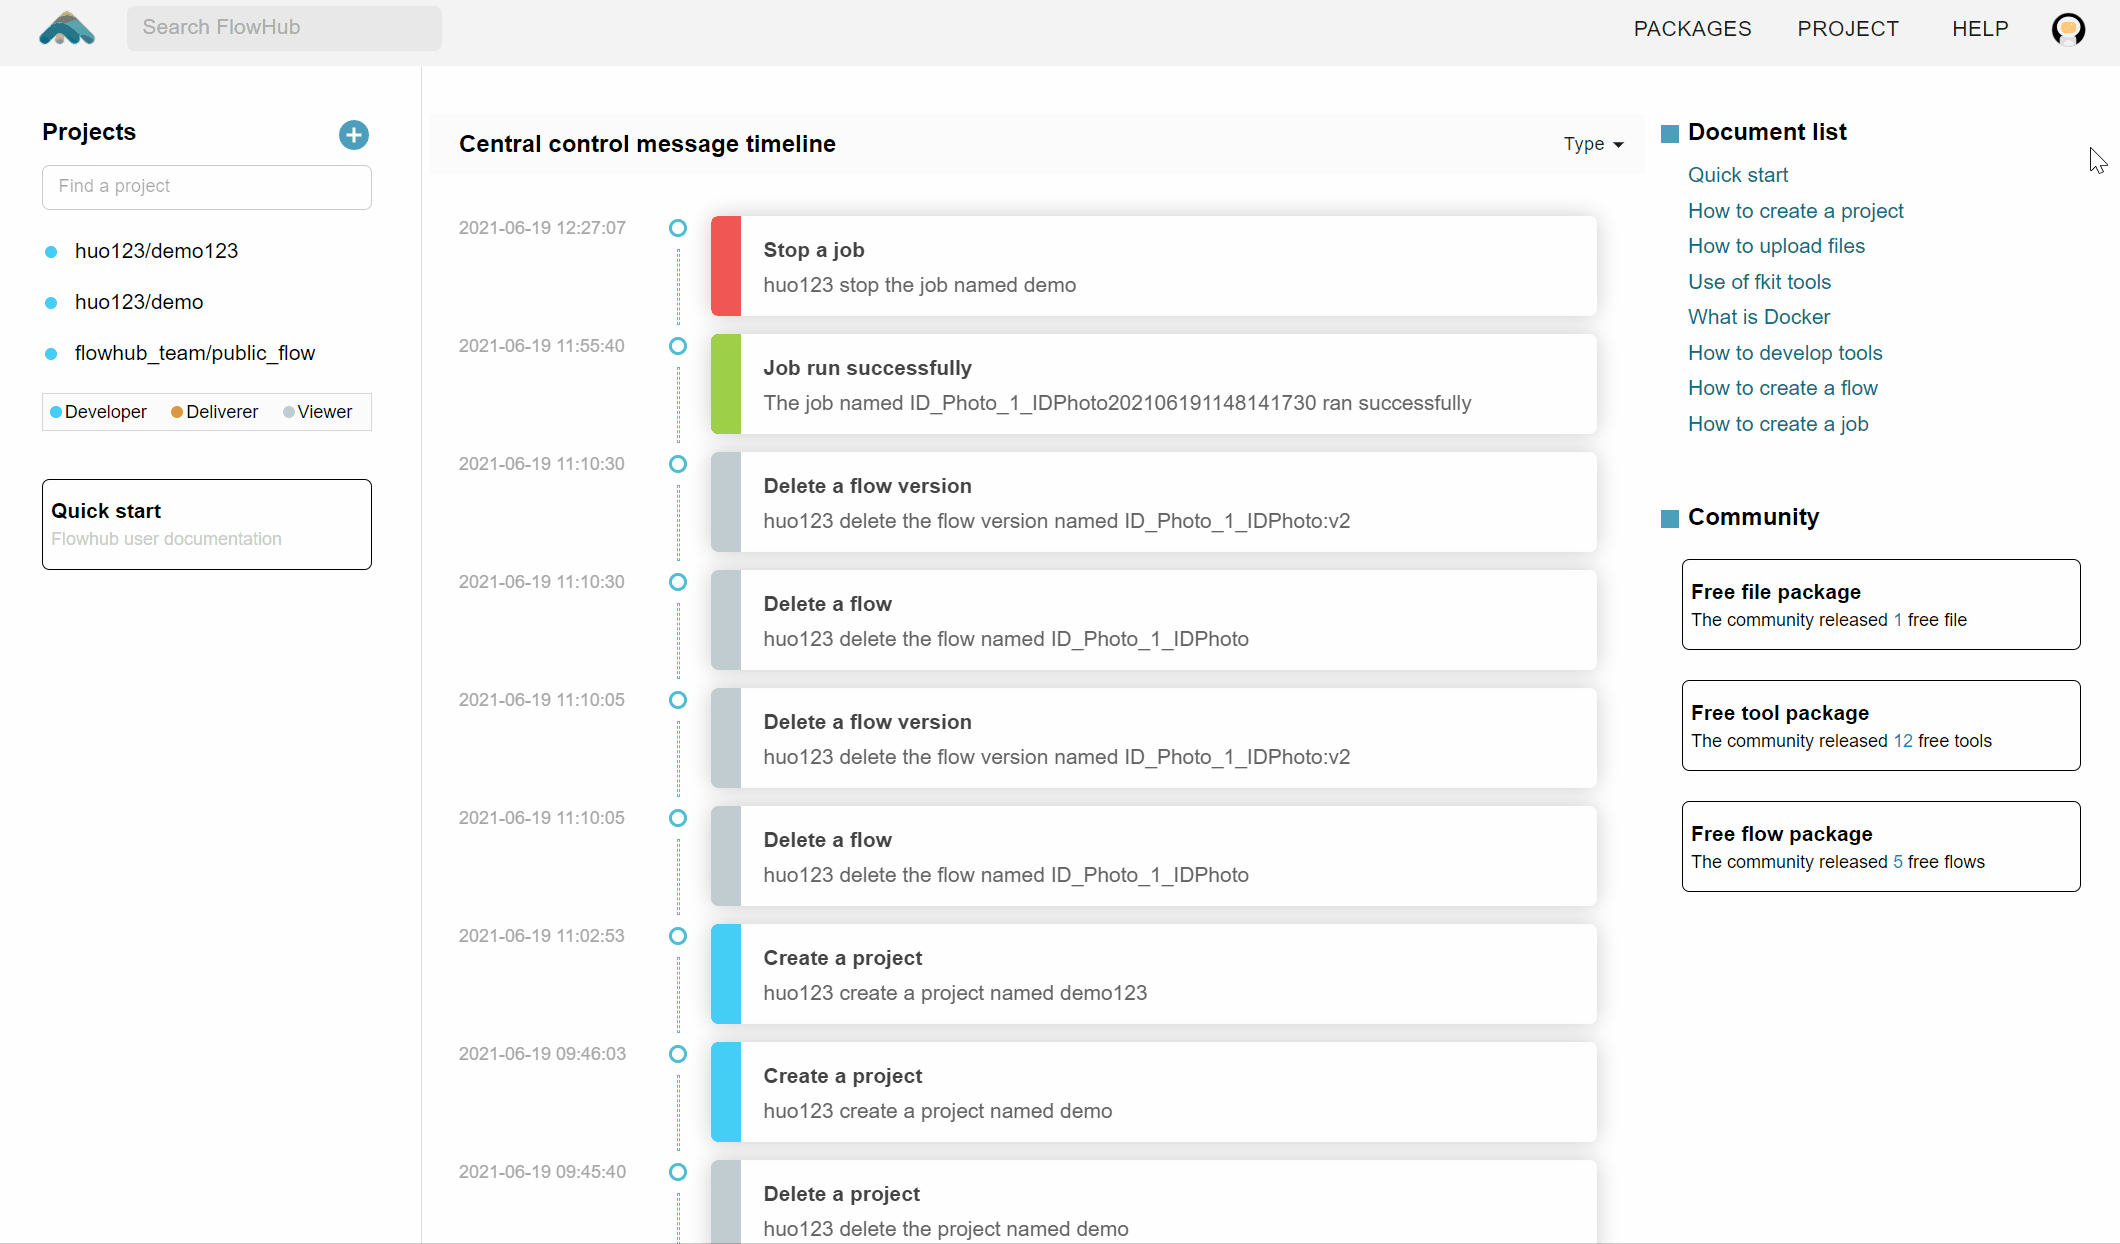
Task: Create a new project with the plus icon
Action: coord(353,134)
